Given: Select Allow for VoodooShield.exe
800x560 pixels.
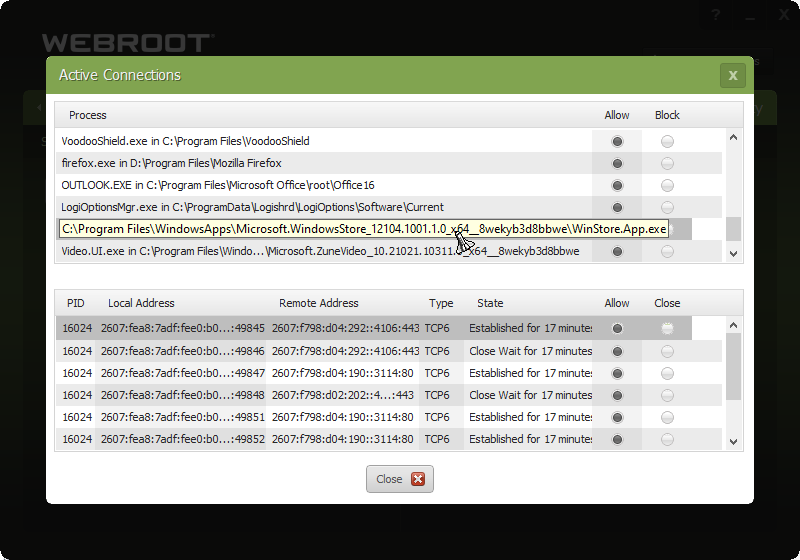Looking at the screenshot, I should pyautogui.click(x=617, y=141).
